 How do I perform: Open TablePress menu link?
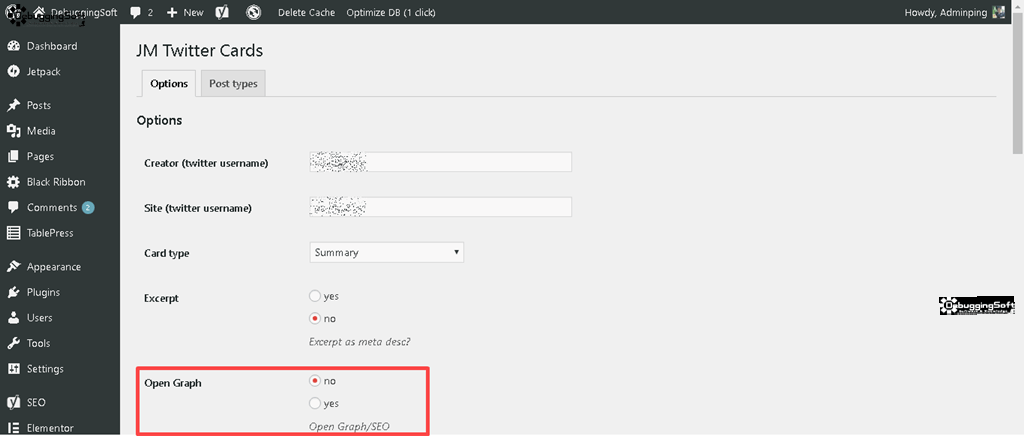pyautogui.click(x=50, y=233)
